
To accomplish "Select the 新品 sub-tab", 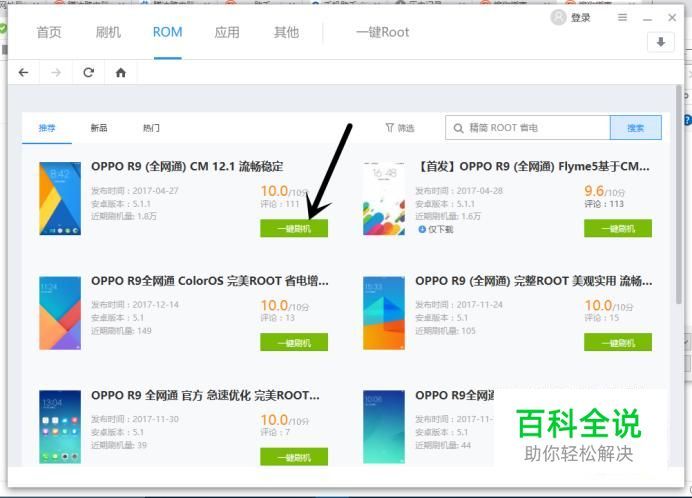I will [x=99, y=128].
